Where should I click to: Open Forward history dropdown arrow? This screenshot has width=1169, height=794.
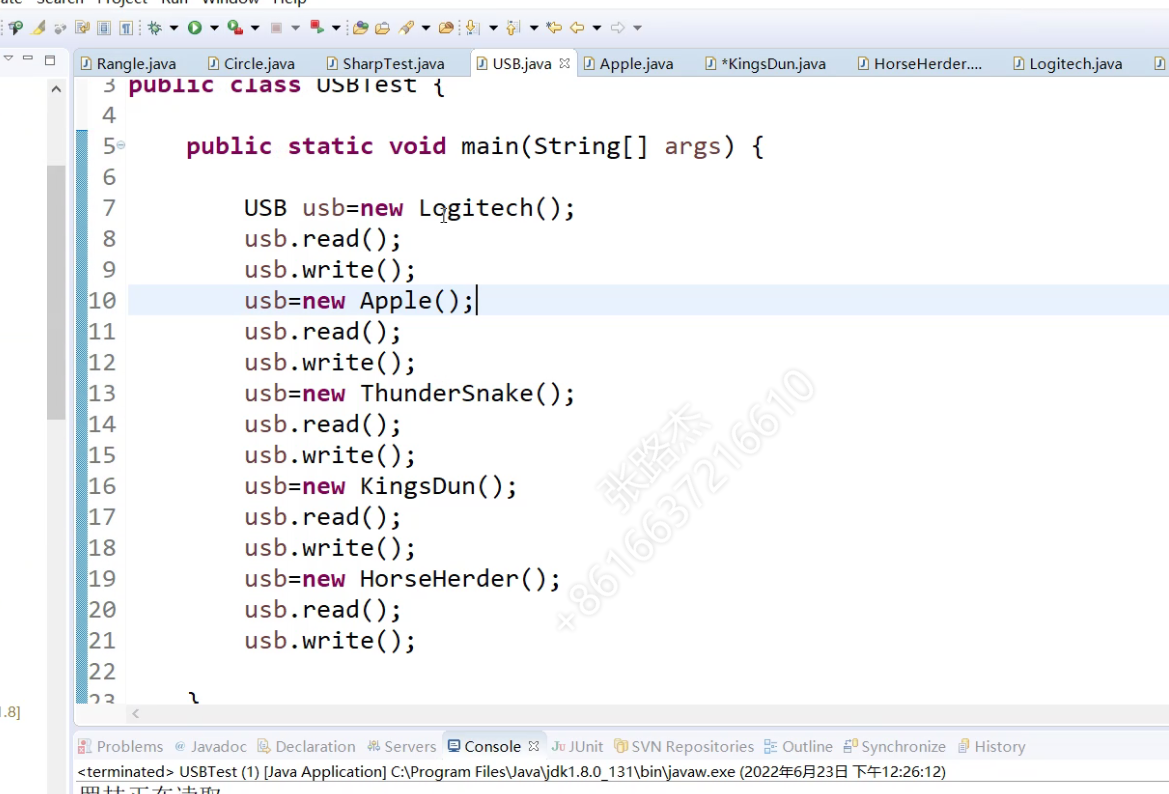[x=637, y=28]
